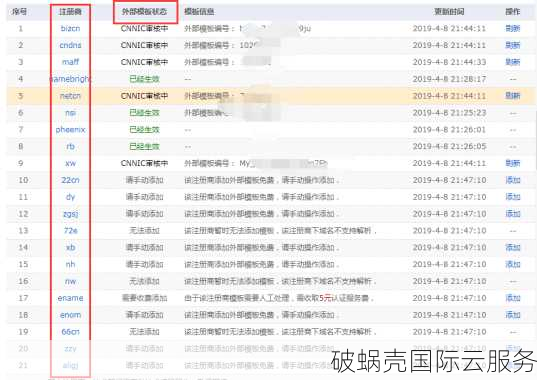The image size is (537, 380).
Task: Open the xb registrar link
Action: pyautogui.click(x=70, y=248)
